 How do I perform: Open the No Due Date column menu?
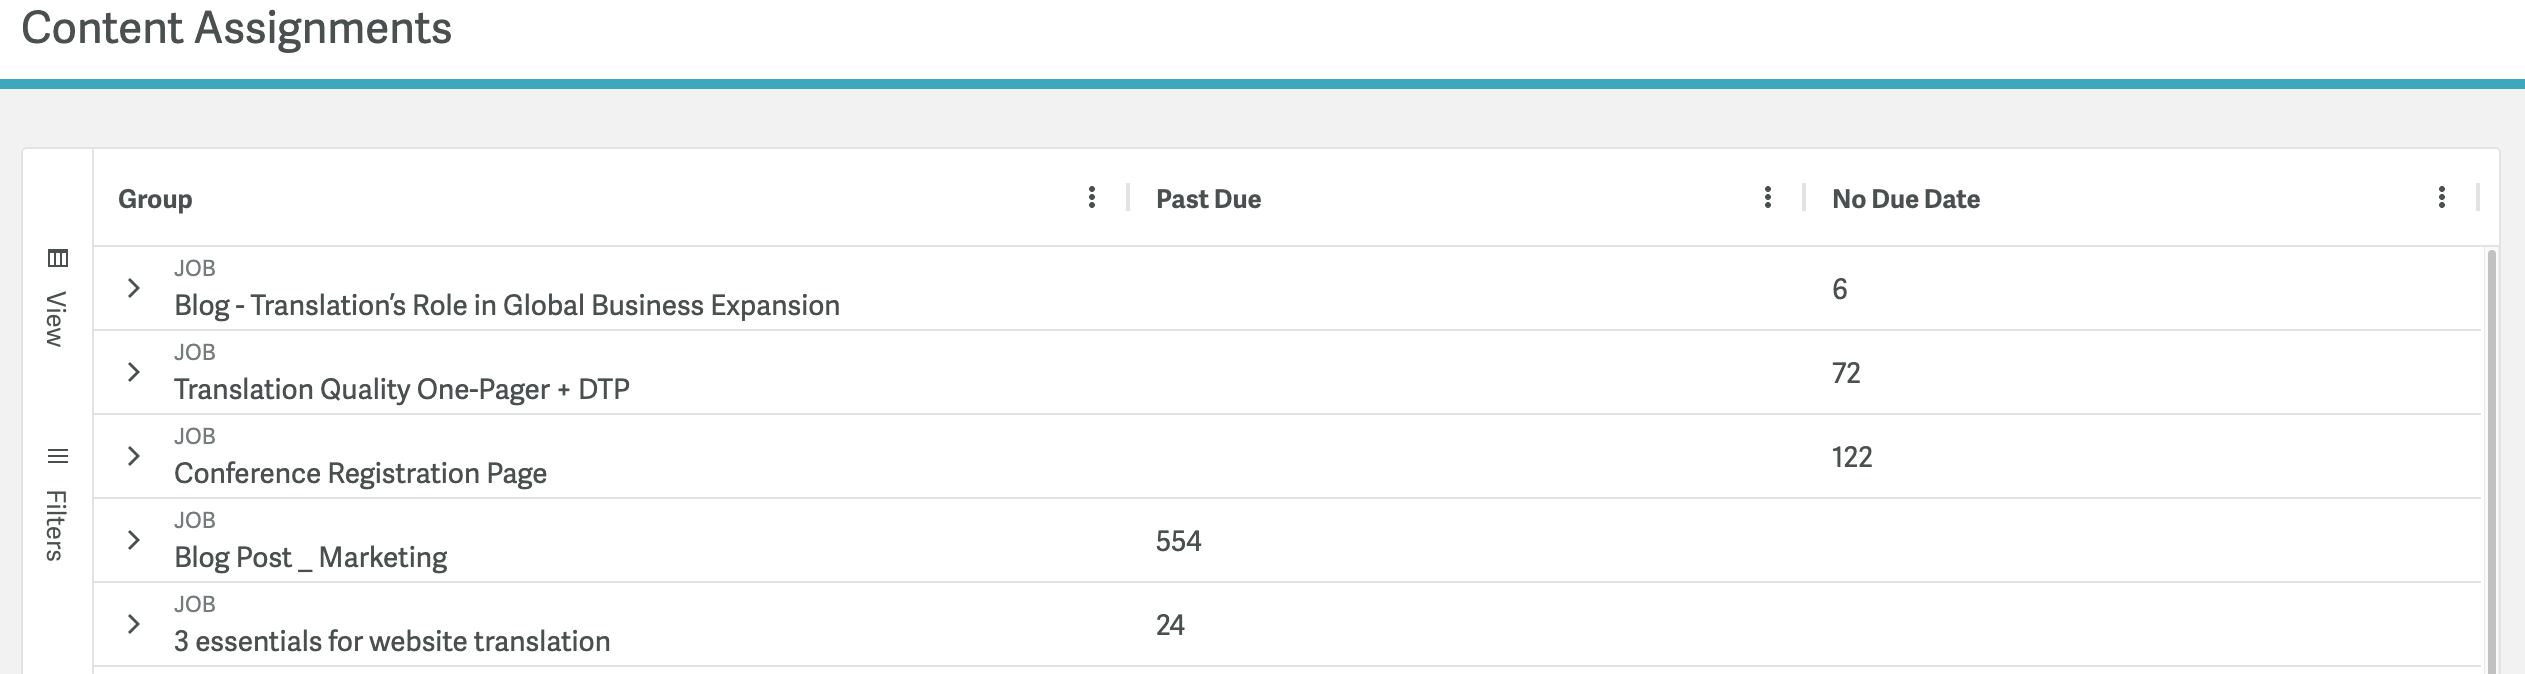point(2441,198)
